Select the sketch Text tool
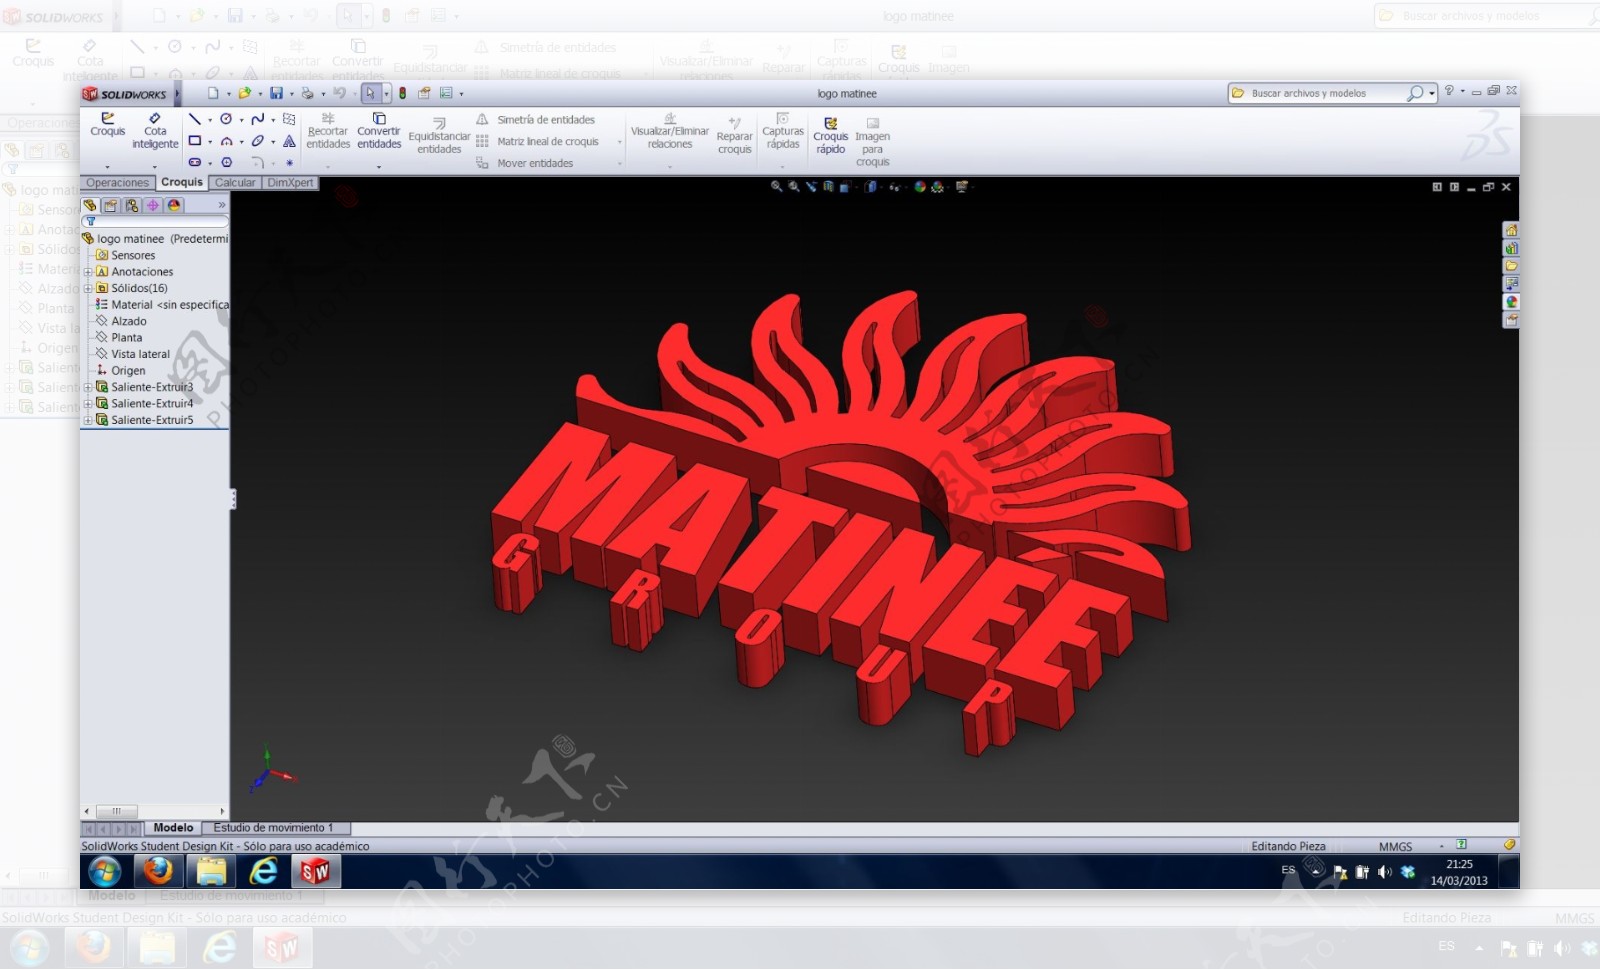The height and width of the screenshot is (970, 1600). click(289, 141)
